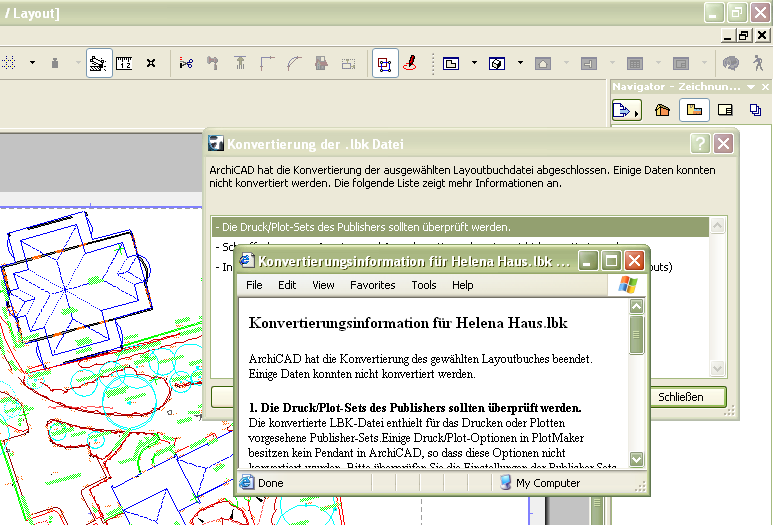Switch to Navigator View Map folder icon
This screenshot has height=525, width=773.
(x=694, y=110)
